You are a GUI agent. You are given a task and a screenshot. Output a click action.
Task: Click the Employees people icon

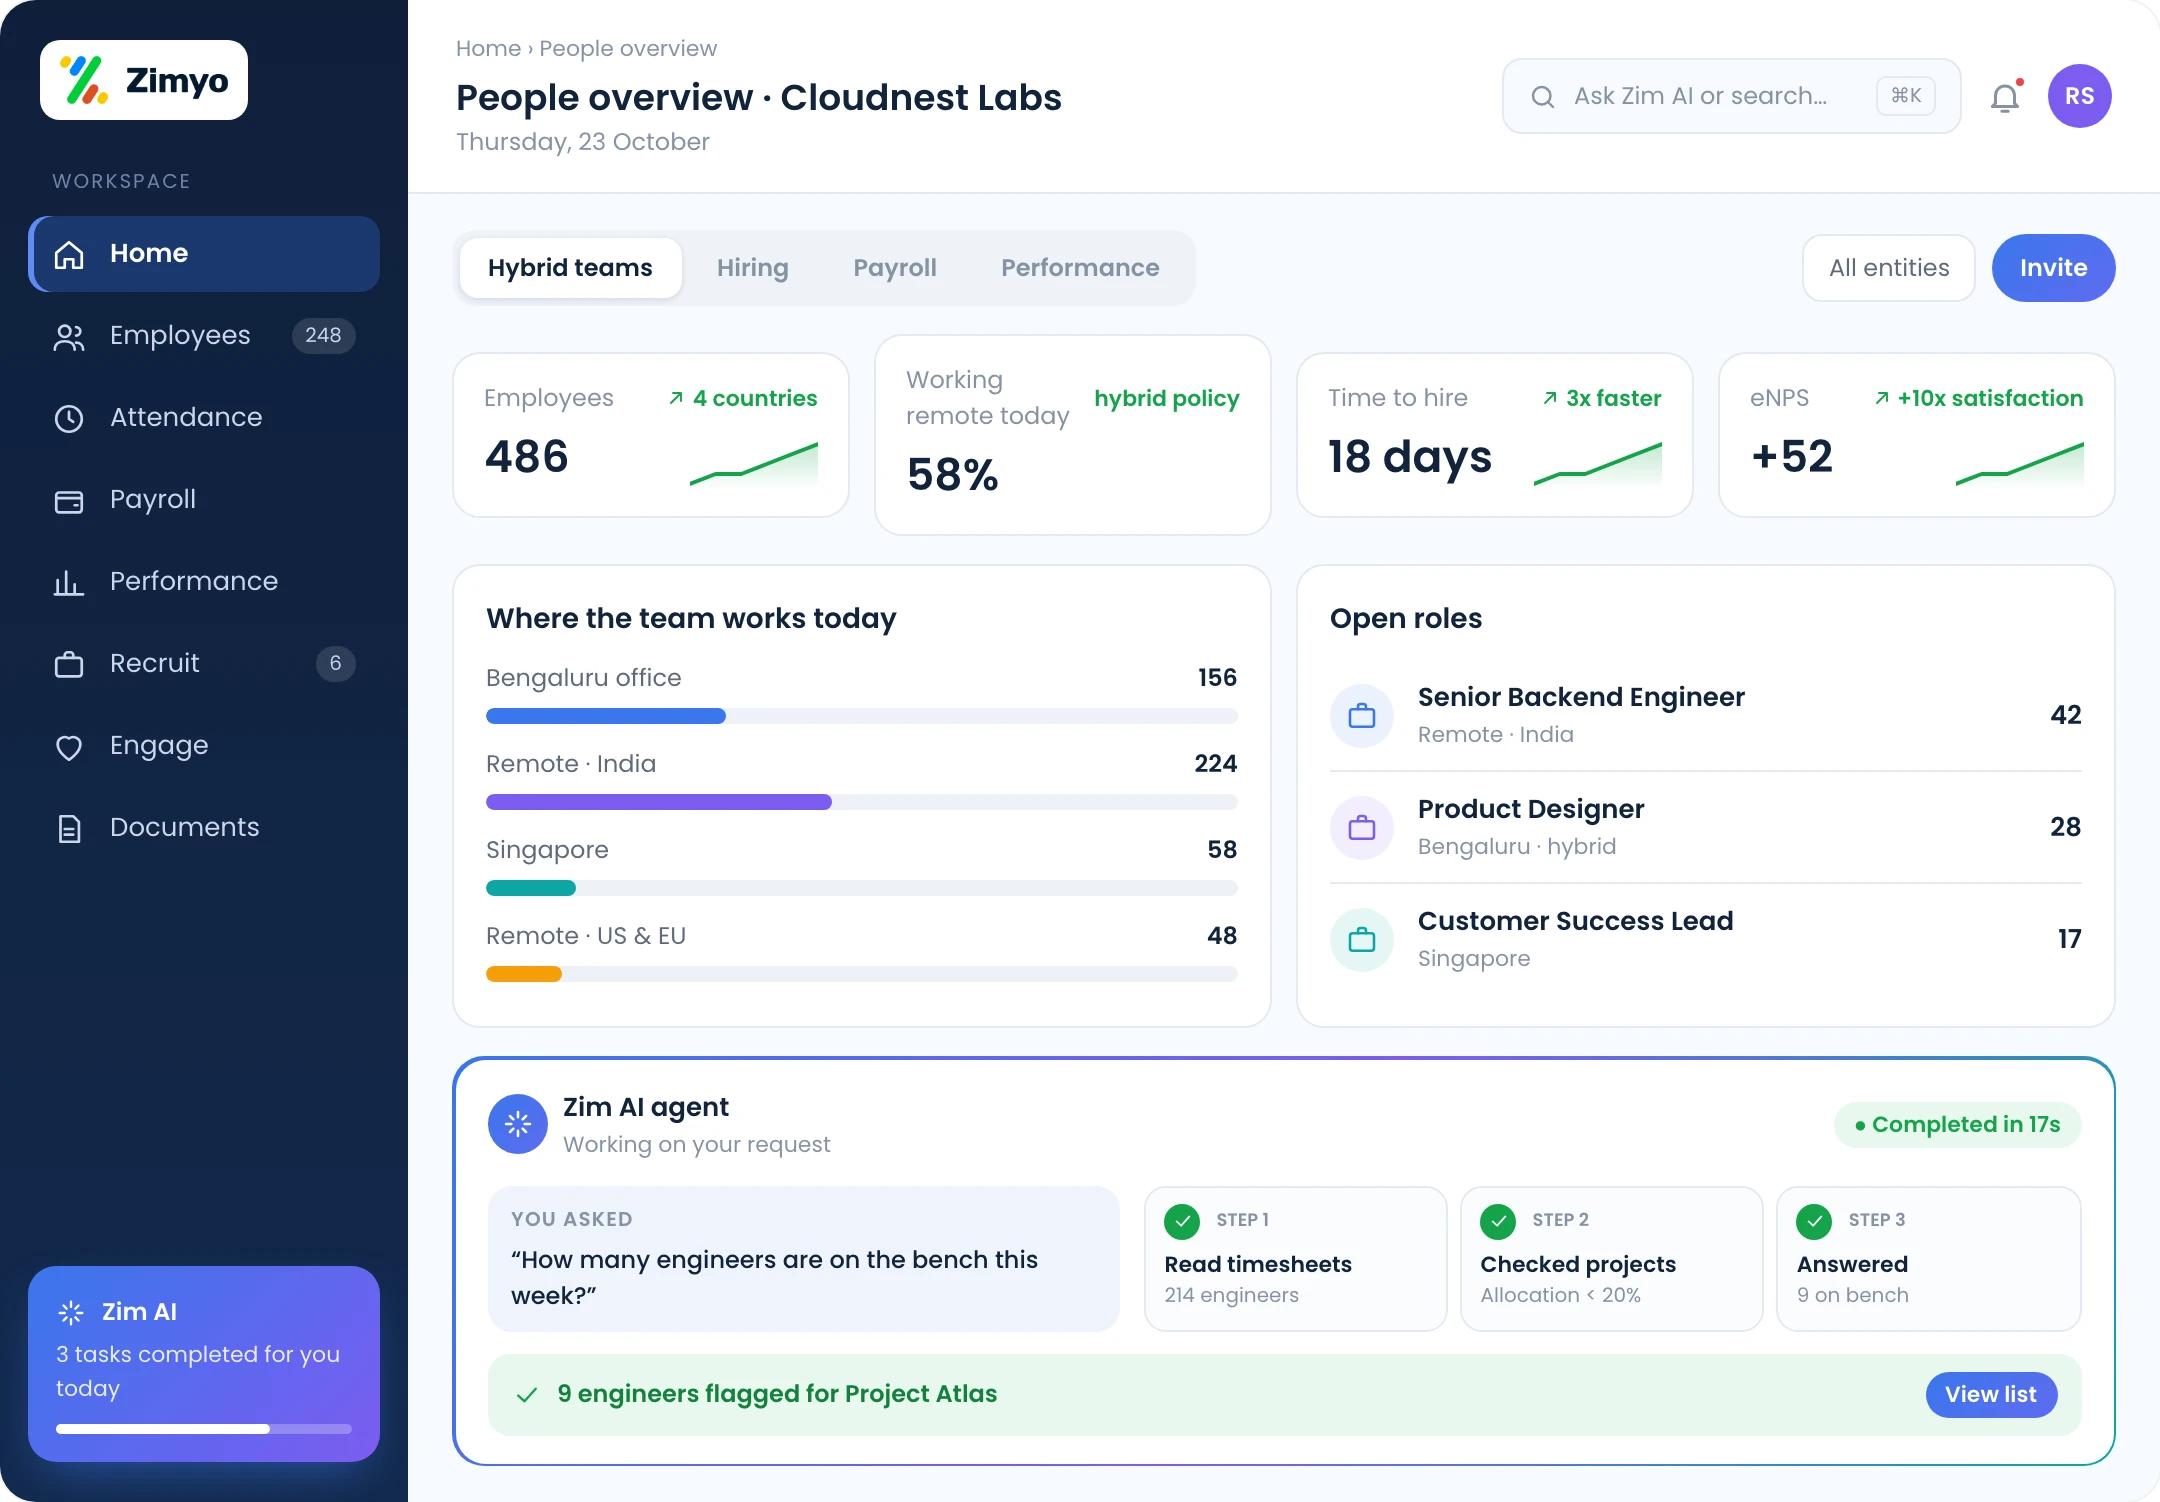pyautogui.click(x=69, y=337)
